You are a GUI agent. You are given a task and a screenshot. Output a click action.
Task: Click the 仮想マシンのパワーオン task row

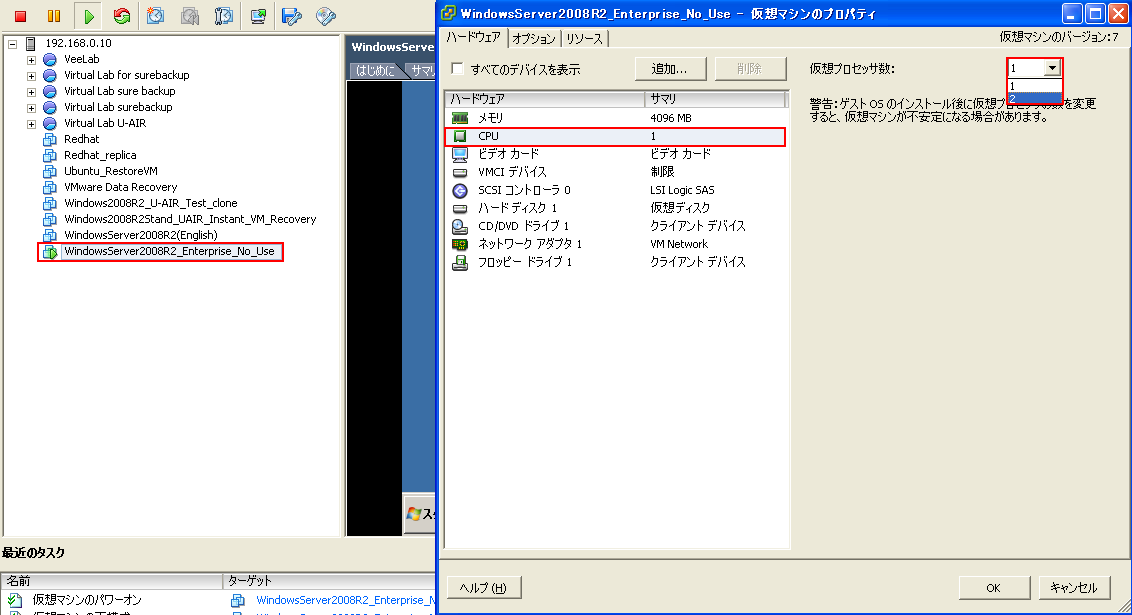(218, 600)
